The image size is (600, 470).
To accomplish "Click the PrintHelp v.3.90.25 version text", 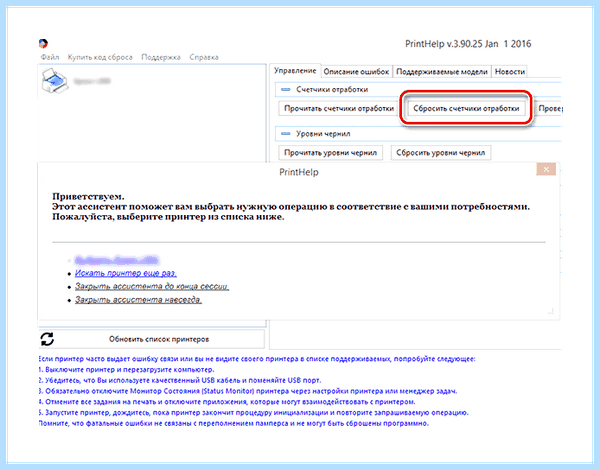I will (x=468, y=44).
